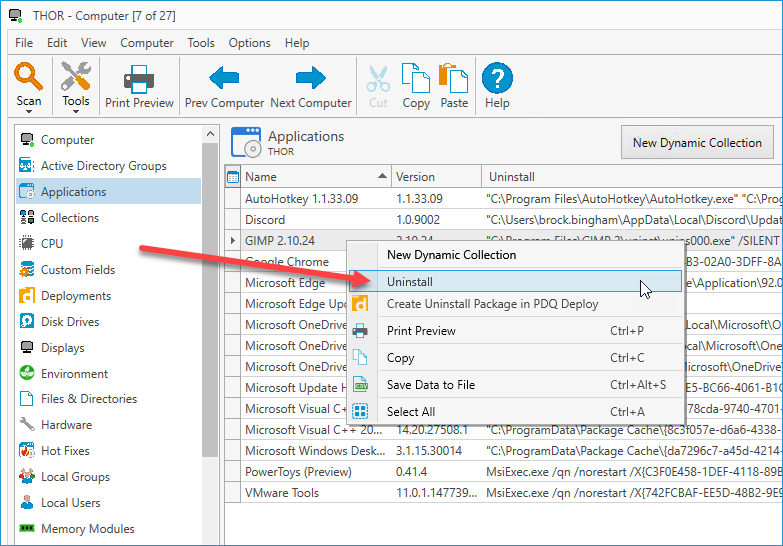Viewport: 783px width, 546px height.
Task: Expand the Scan dropdown arrow
Action: (x=28, y=111)
